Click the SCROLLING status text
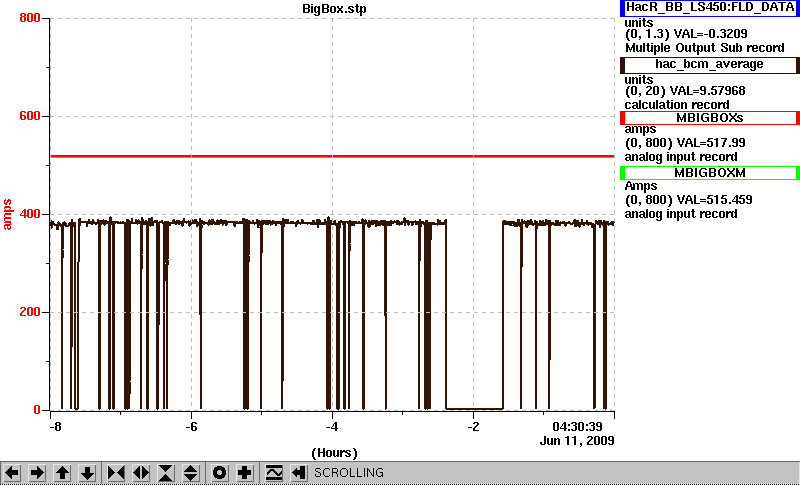The width and height of the screenshot is (800, 485). pos(349,473)
